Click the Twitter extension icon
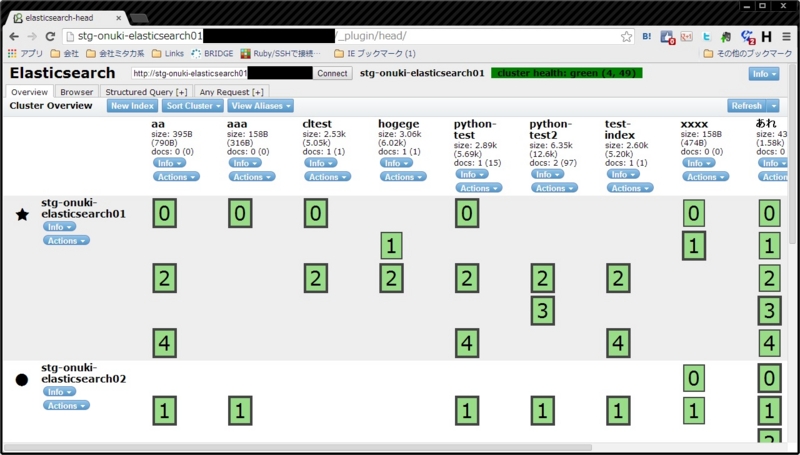800x455 pixels. [707, 37]
